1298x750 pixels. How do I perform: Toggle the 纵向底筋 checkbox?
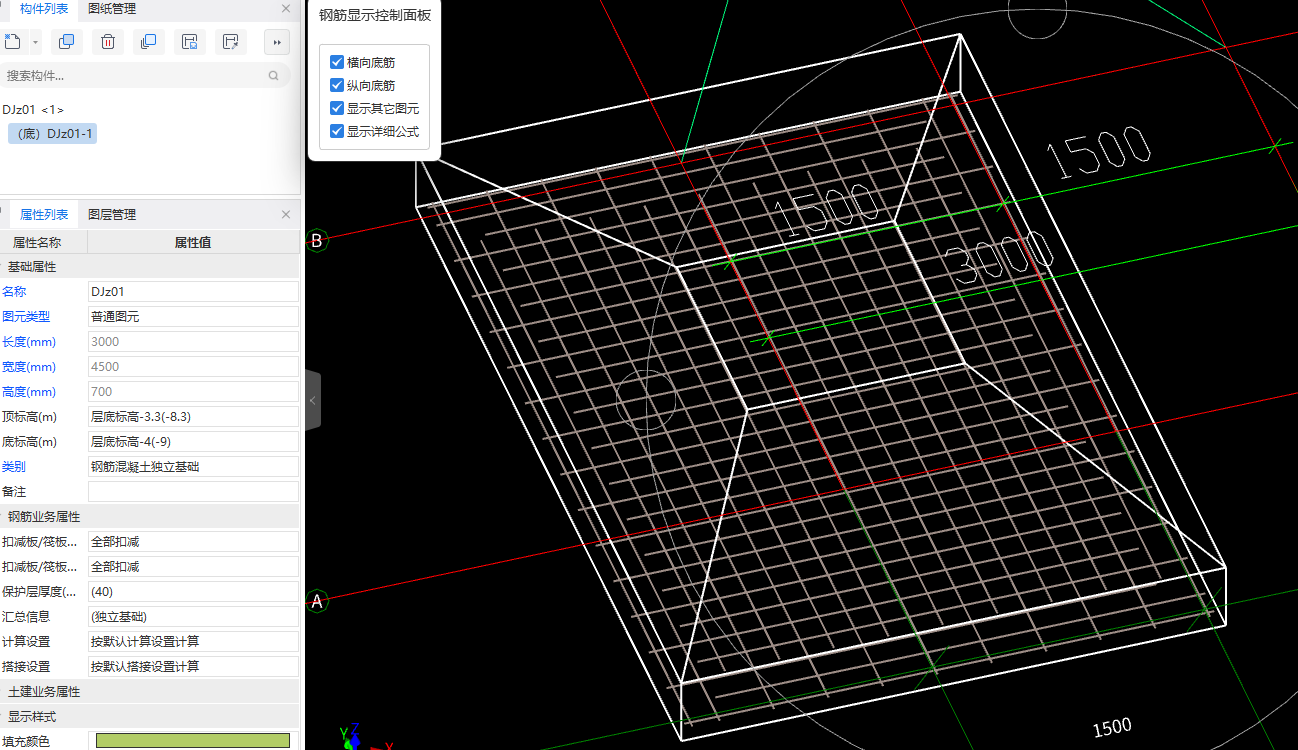coord(337,85)
